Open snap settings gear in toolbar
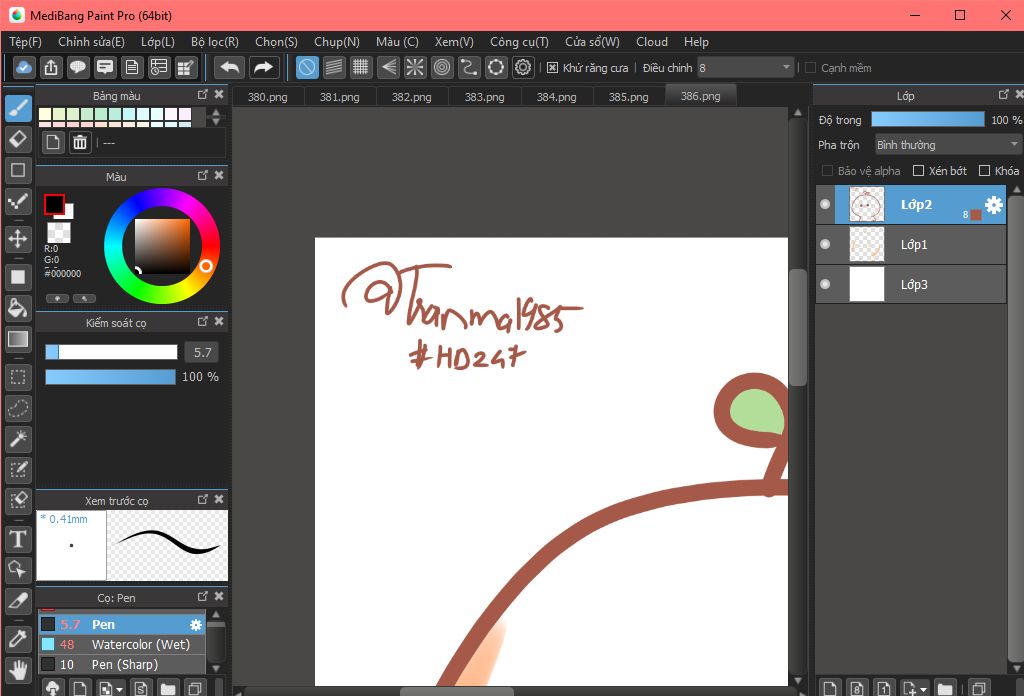1024x696 pixels. (x=523, y=67)
